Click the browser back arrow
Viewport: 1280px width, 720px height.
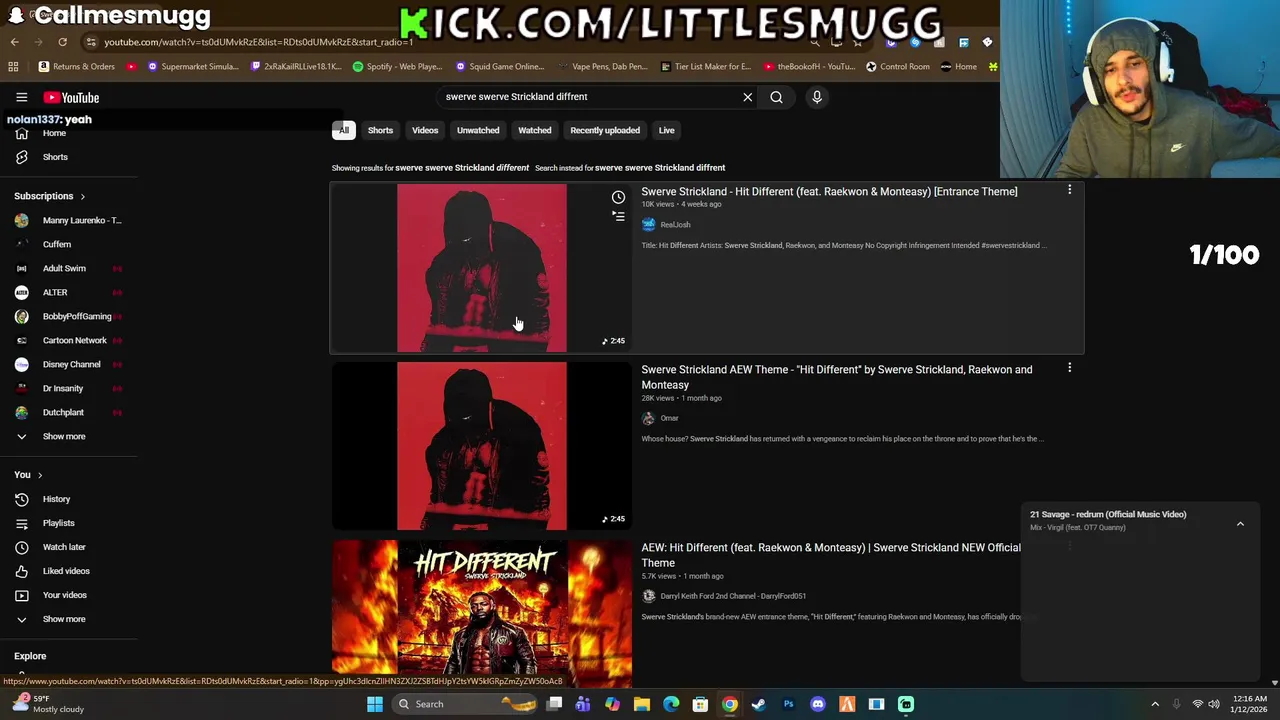(15, 42)
